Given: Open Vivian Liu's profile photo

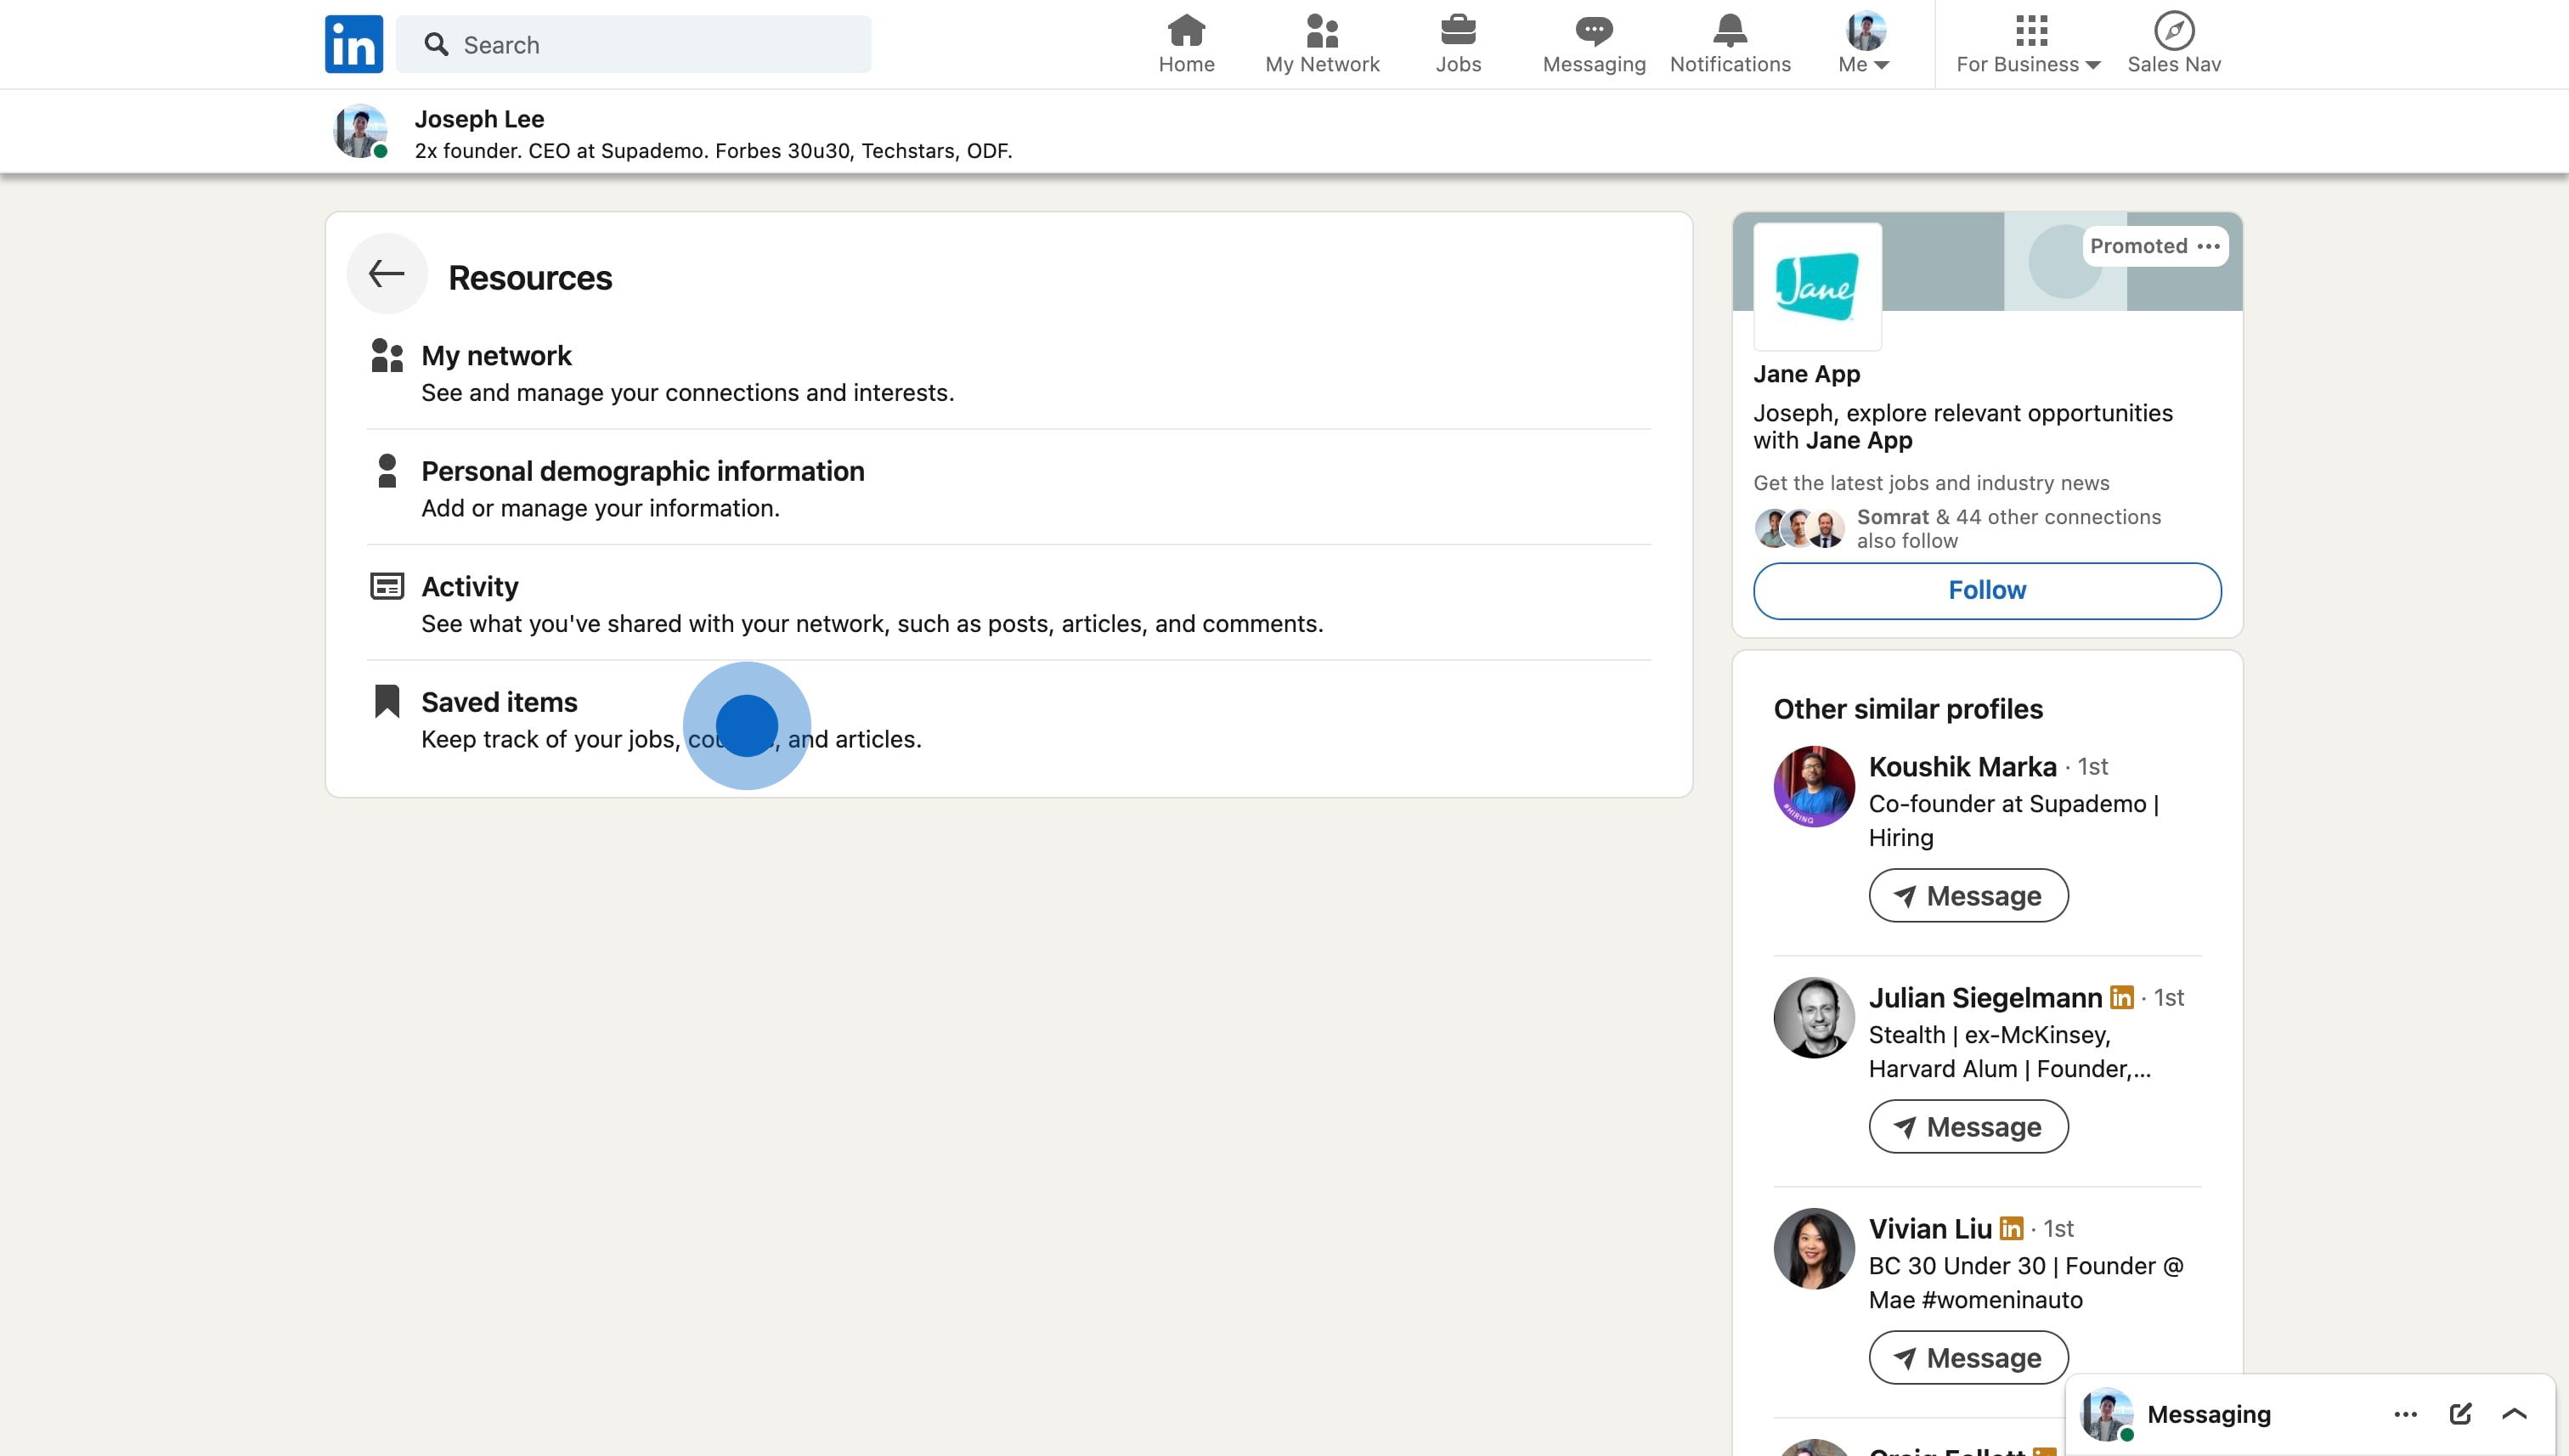Looking at the screenshot, I should (1814, 1249).
